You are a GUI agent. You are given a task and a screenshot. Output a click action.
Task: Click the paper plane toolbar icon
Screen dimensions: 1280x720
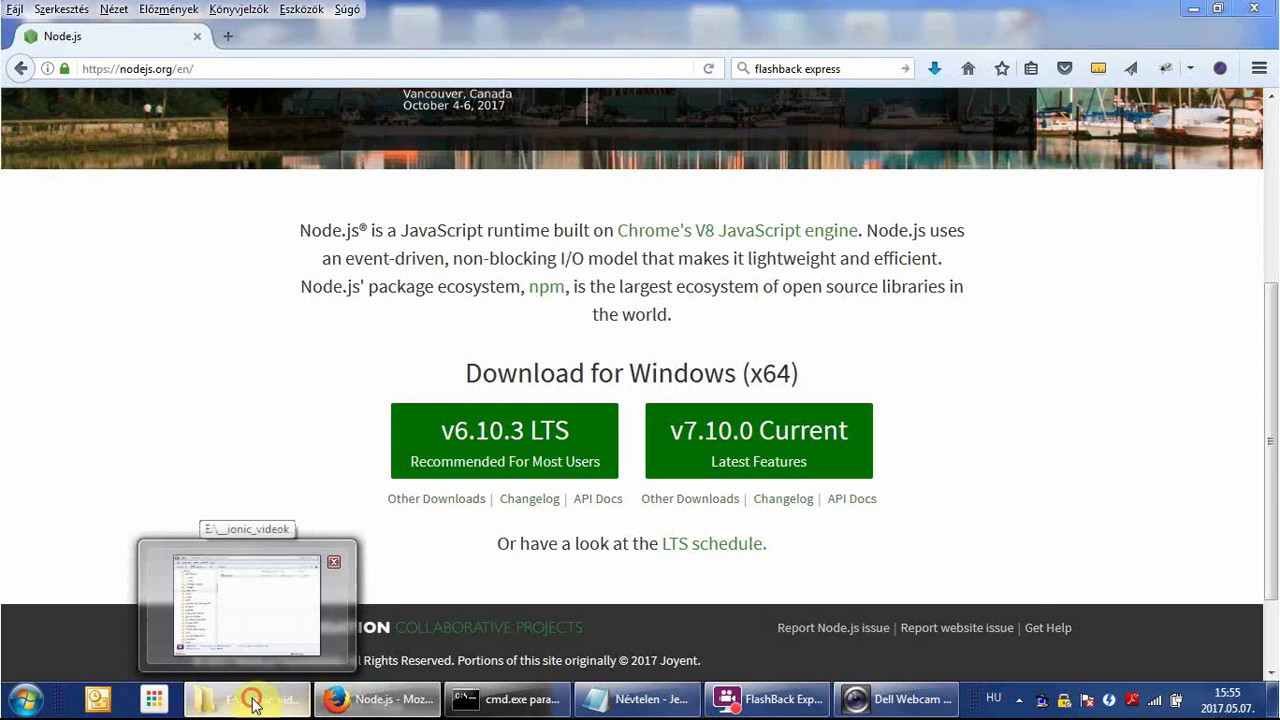[x=1131, y=69]
